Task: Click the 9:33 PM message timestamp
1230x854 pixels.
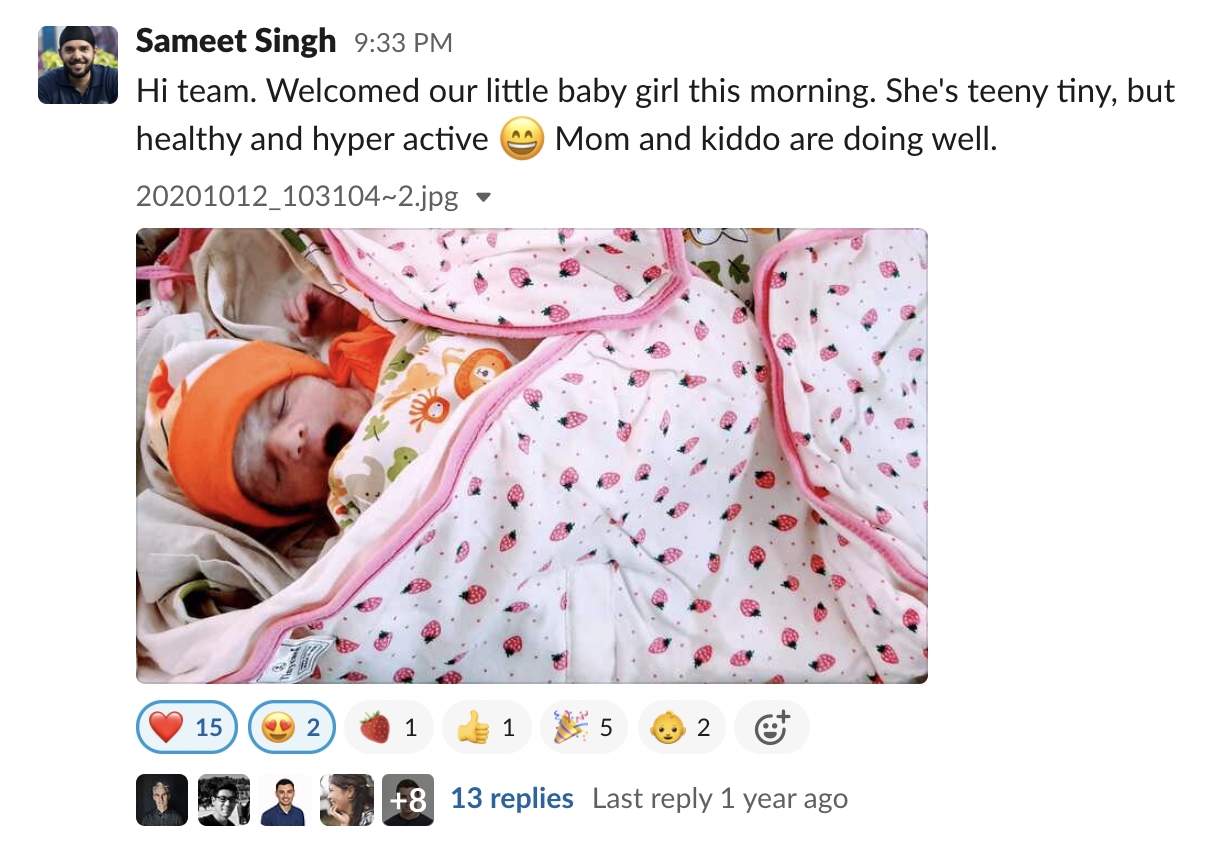Action: 403,43
